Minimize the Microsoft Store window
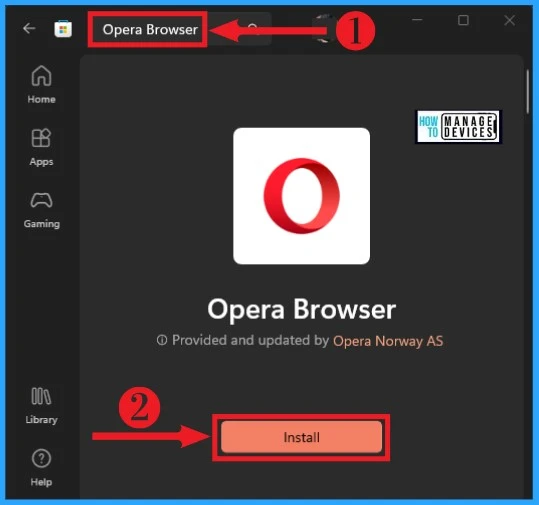539x505 pixels. tap(417, 20)
